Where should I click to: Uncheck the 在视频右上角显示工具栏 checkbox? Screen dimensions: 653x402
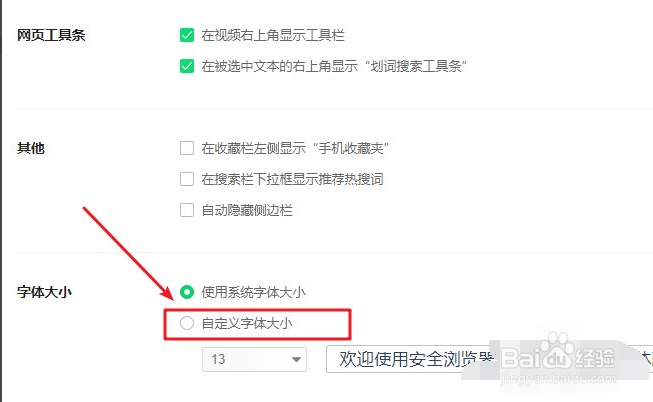click(x=186, y=35)
